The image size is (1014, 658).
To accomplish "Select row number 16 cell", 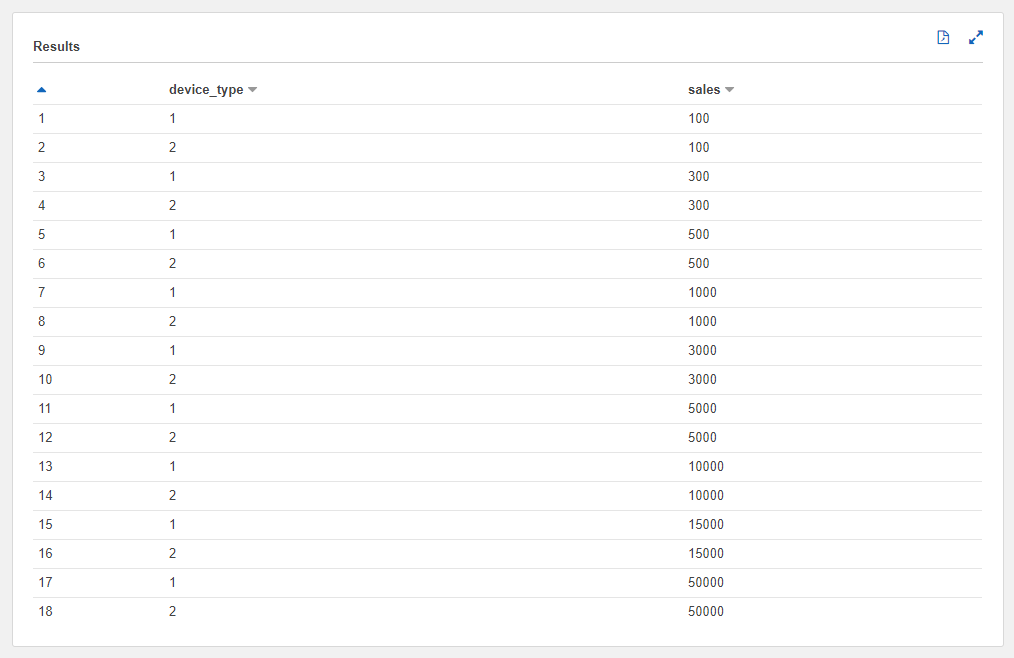I will (x=45, y=553).
